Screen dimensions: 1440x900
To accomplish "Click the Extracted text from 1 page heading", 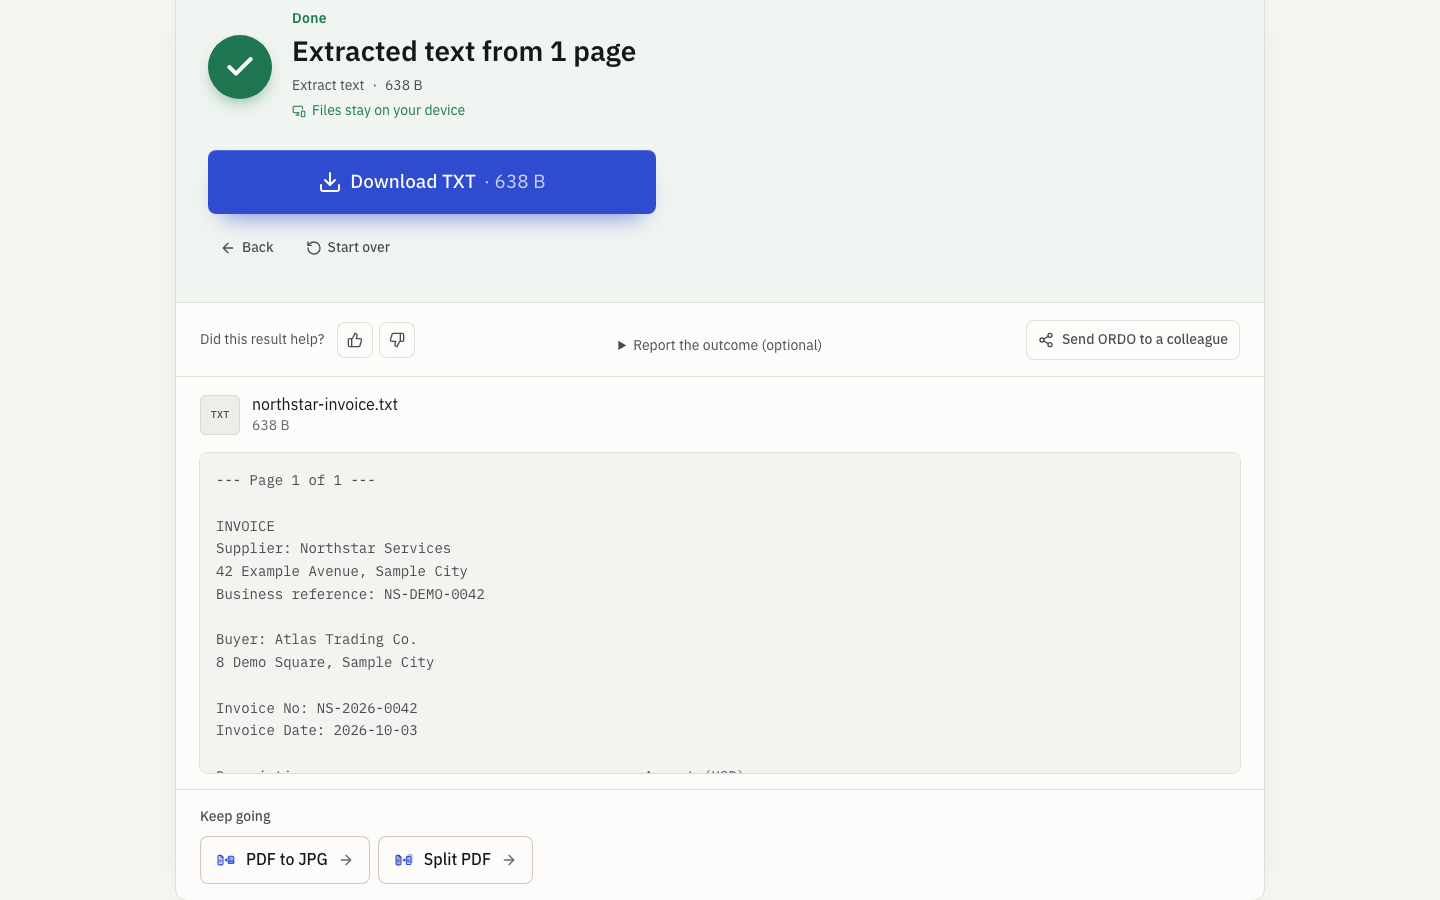I will point(464,51).
